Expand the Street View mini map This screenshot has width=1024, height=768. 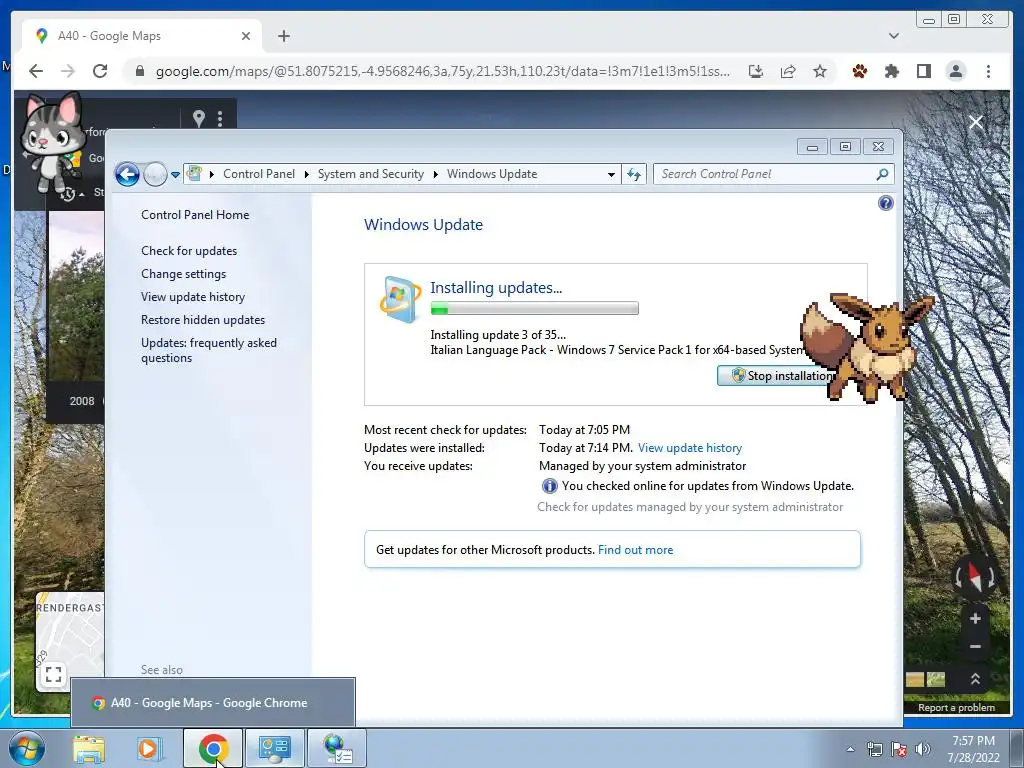[54, 674]
